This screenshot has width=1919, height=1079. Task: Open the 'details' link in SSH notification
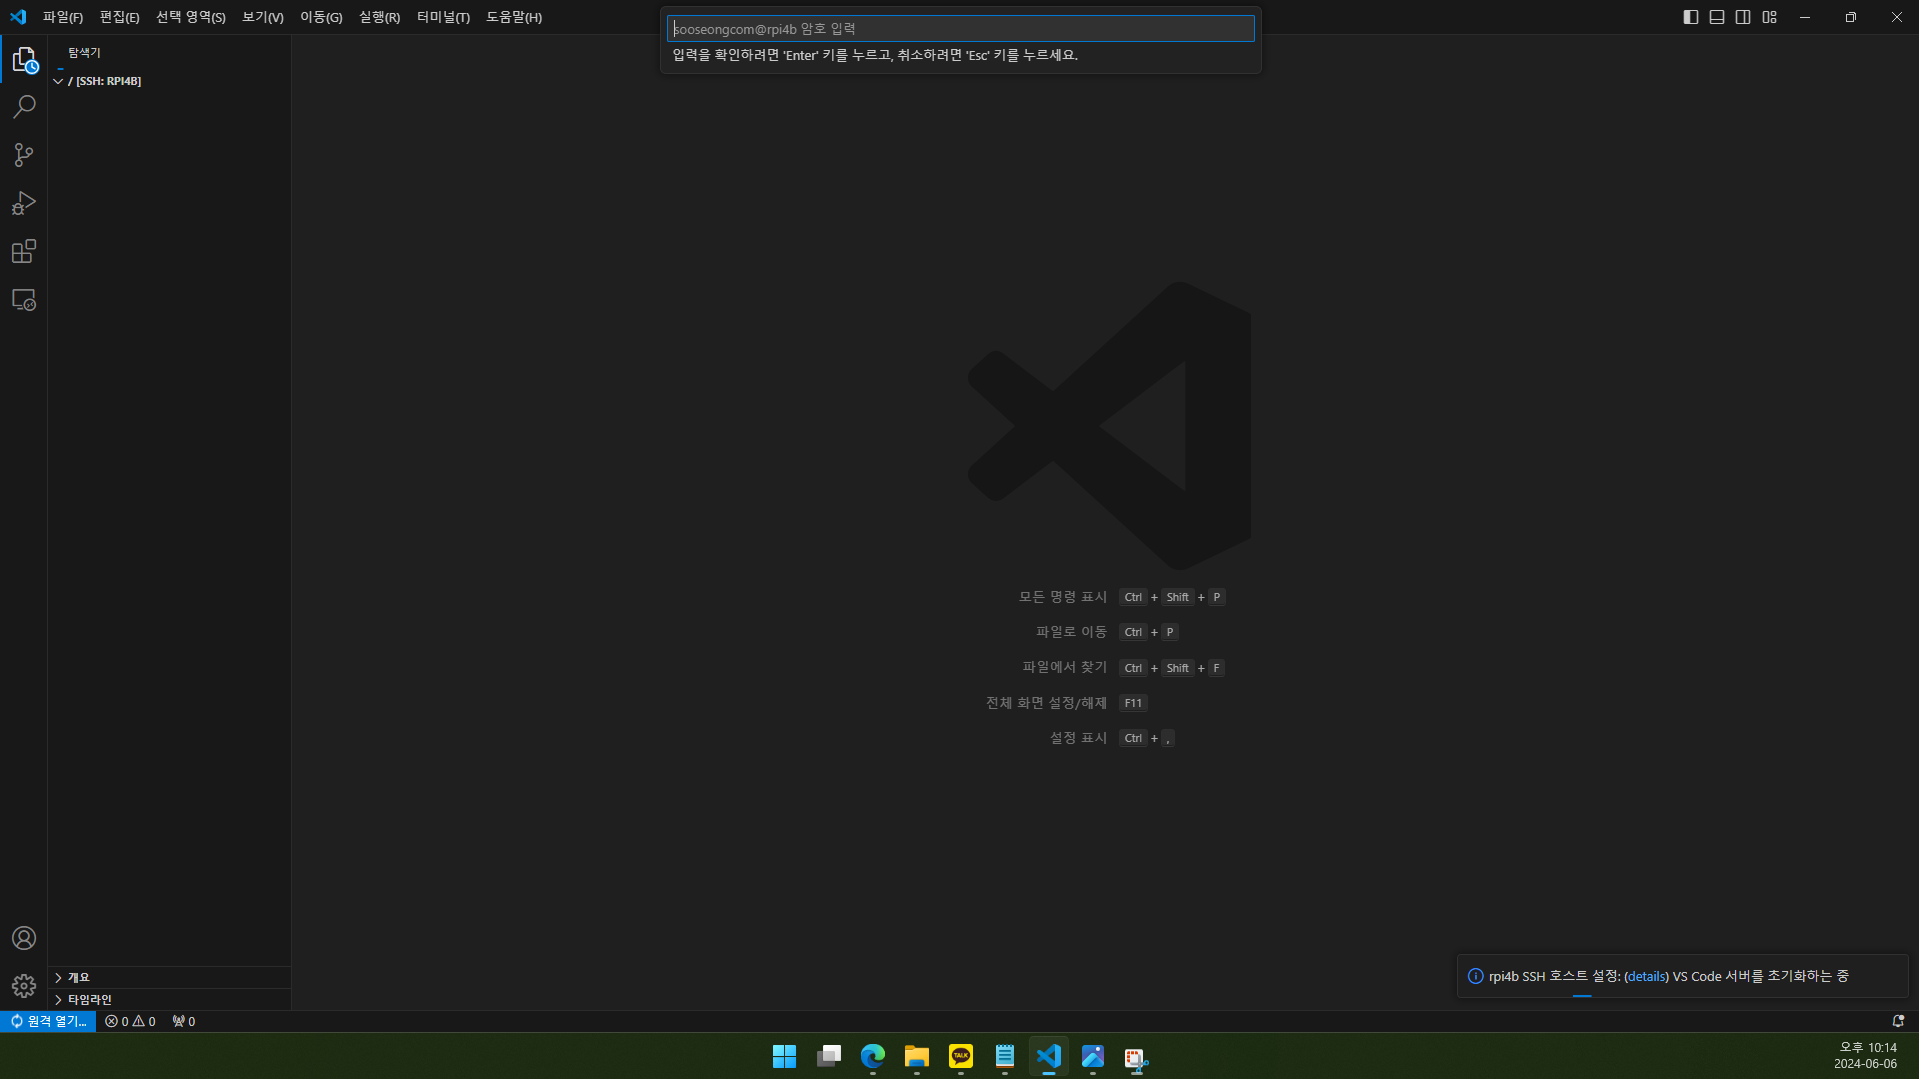(x=1646, y=976)
